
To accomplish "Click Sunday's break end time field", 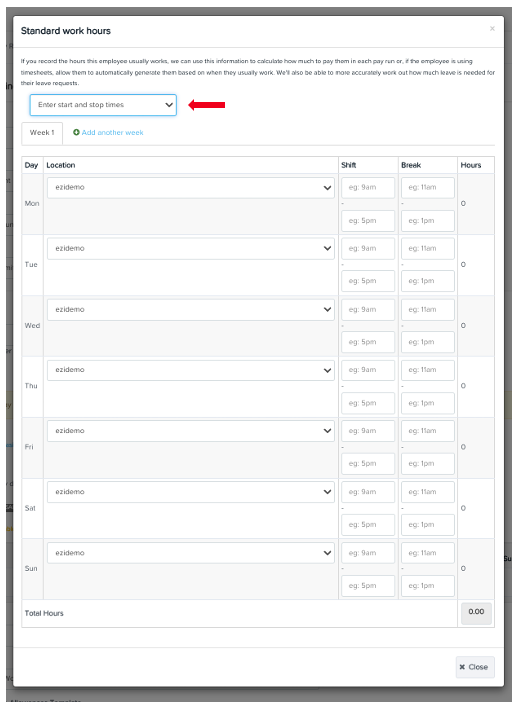I will coord(428,586).
